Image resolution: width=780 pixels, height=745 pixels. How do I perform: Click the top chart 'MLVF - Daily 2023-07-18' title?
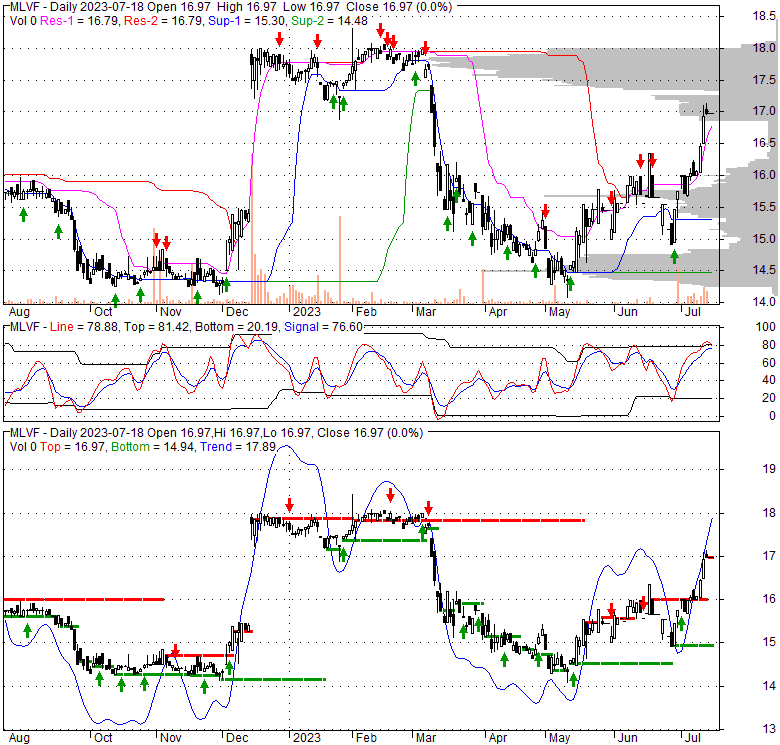click(x=77, y=7)
